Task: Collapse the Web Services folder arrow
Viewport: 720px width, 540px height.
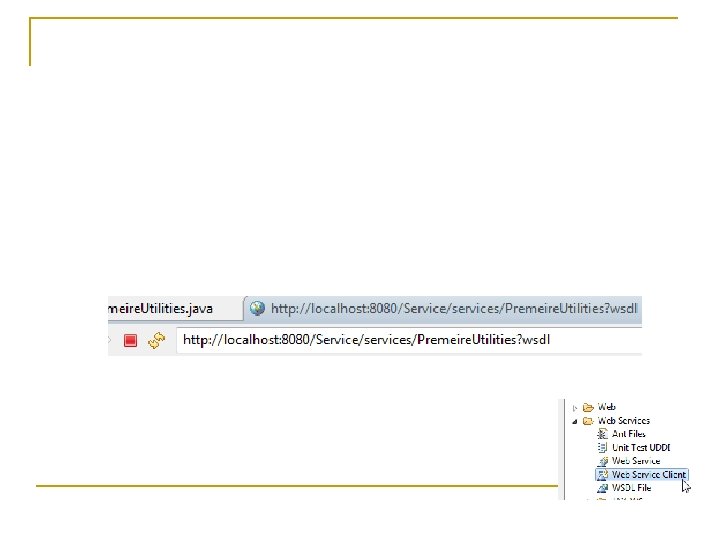Action: [x=575, y=421]
